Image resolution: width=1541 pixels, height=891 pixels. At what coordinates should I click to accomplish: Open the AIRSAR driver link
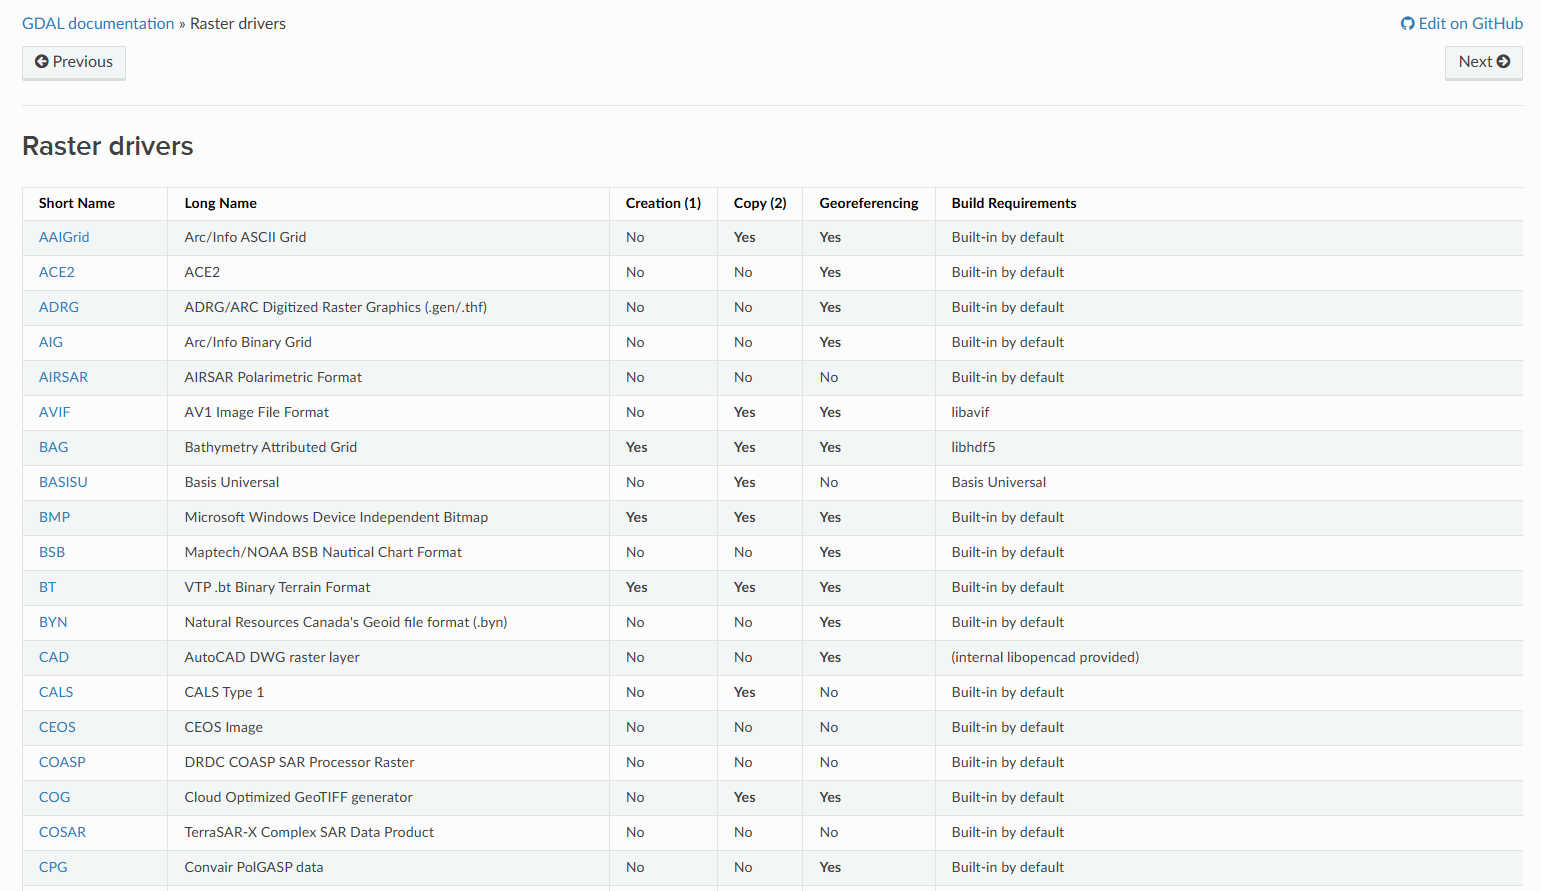click(63, 377)
